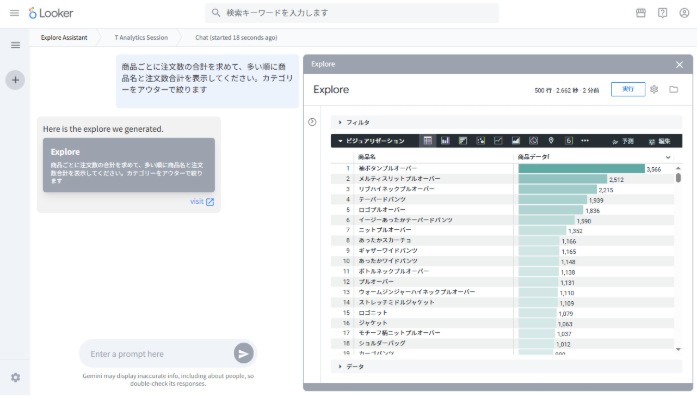Select the Chat started 18 seconds ago breadcrumb
This screenshot has width=697, height=396.
[x=236, y=38]
